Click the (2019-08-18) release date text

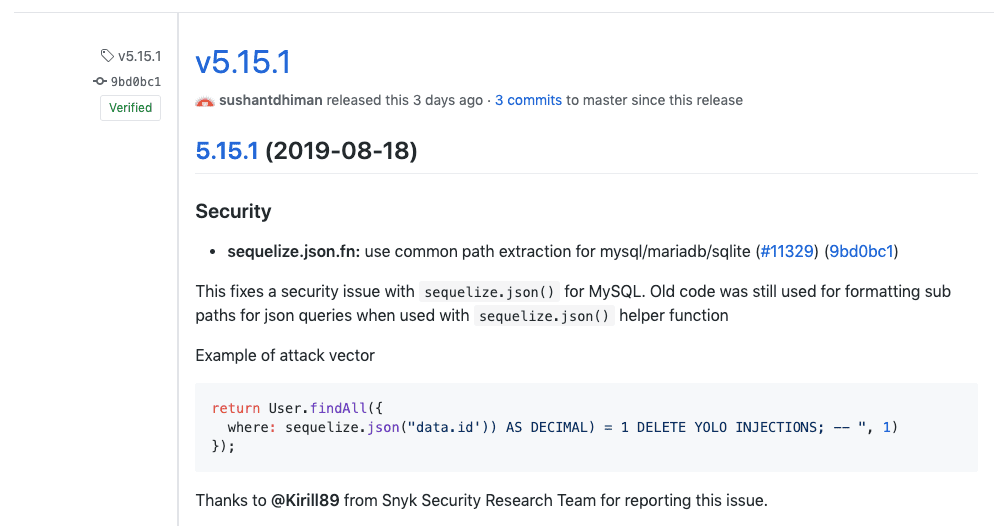point(341,151)
